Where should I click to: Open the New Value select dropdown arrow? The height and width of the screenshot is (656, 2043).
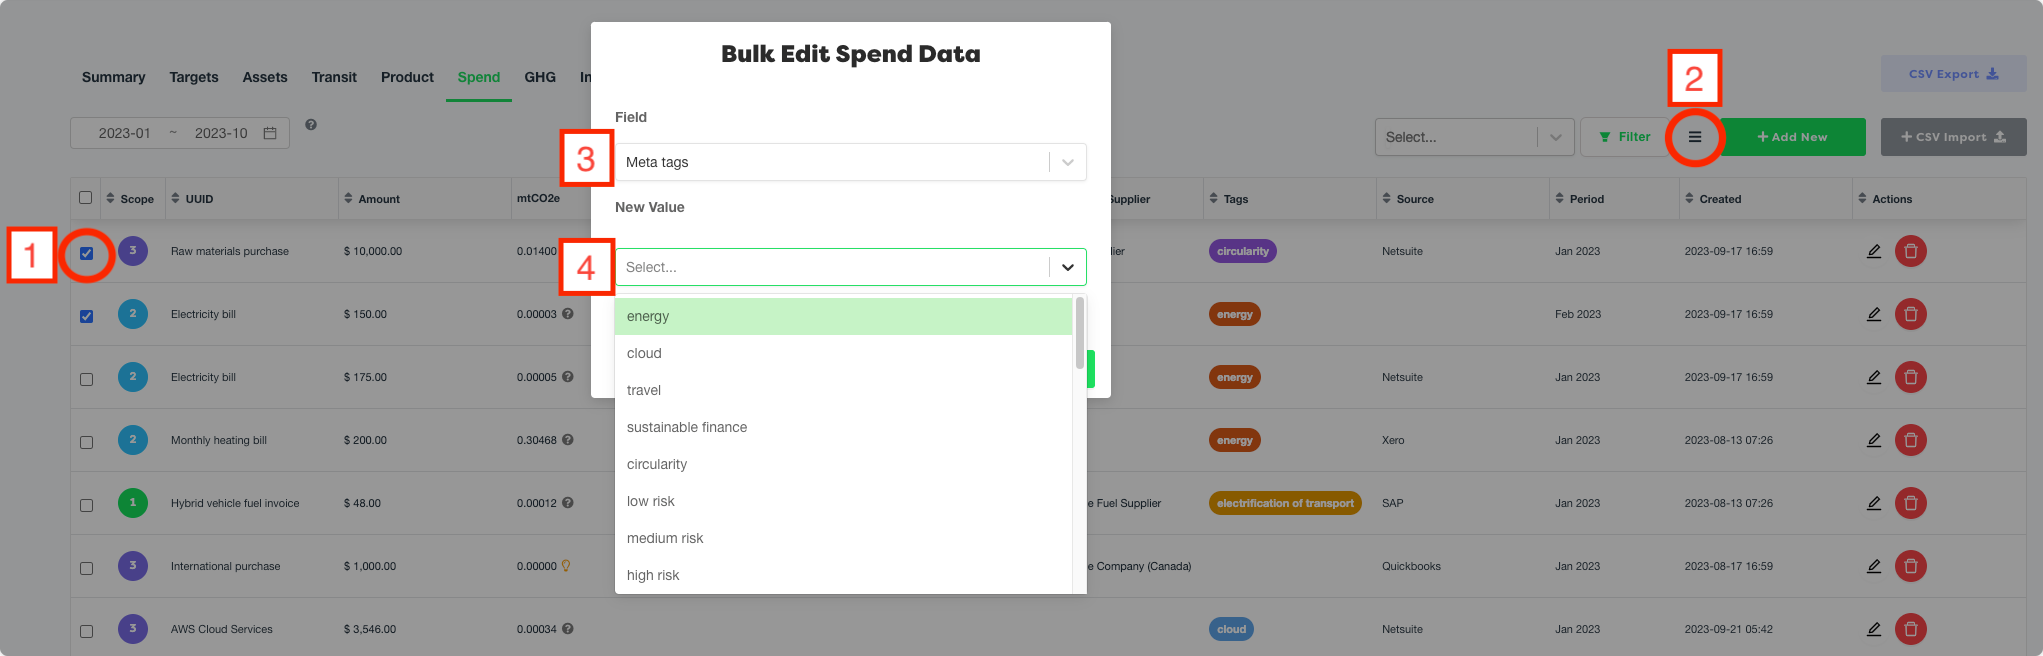pyautogui.click(x=1067, y=267)
